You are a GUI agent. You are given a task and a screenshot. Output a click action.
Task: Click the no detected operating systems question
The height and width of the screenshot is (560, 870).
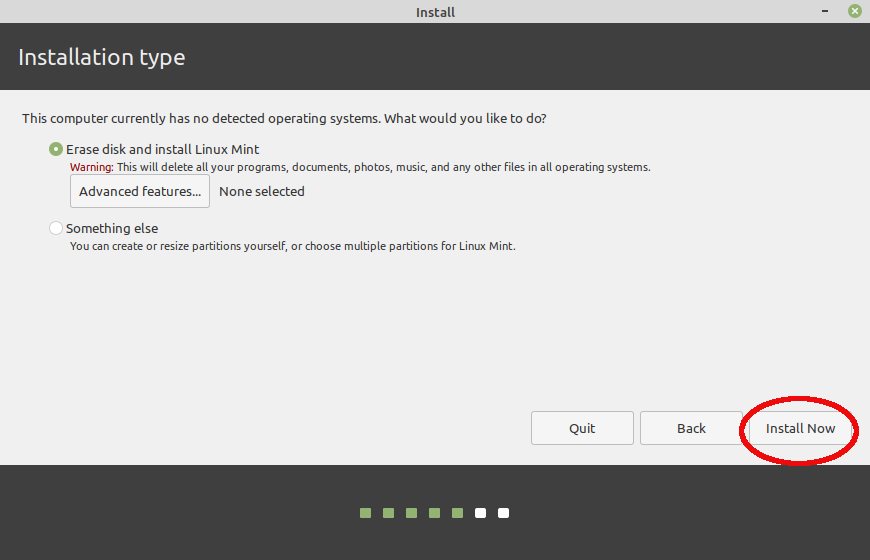tap(284, 118)
